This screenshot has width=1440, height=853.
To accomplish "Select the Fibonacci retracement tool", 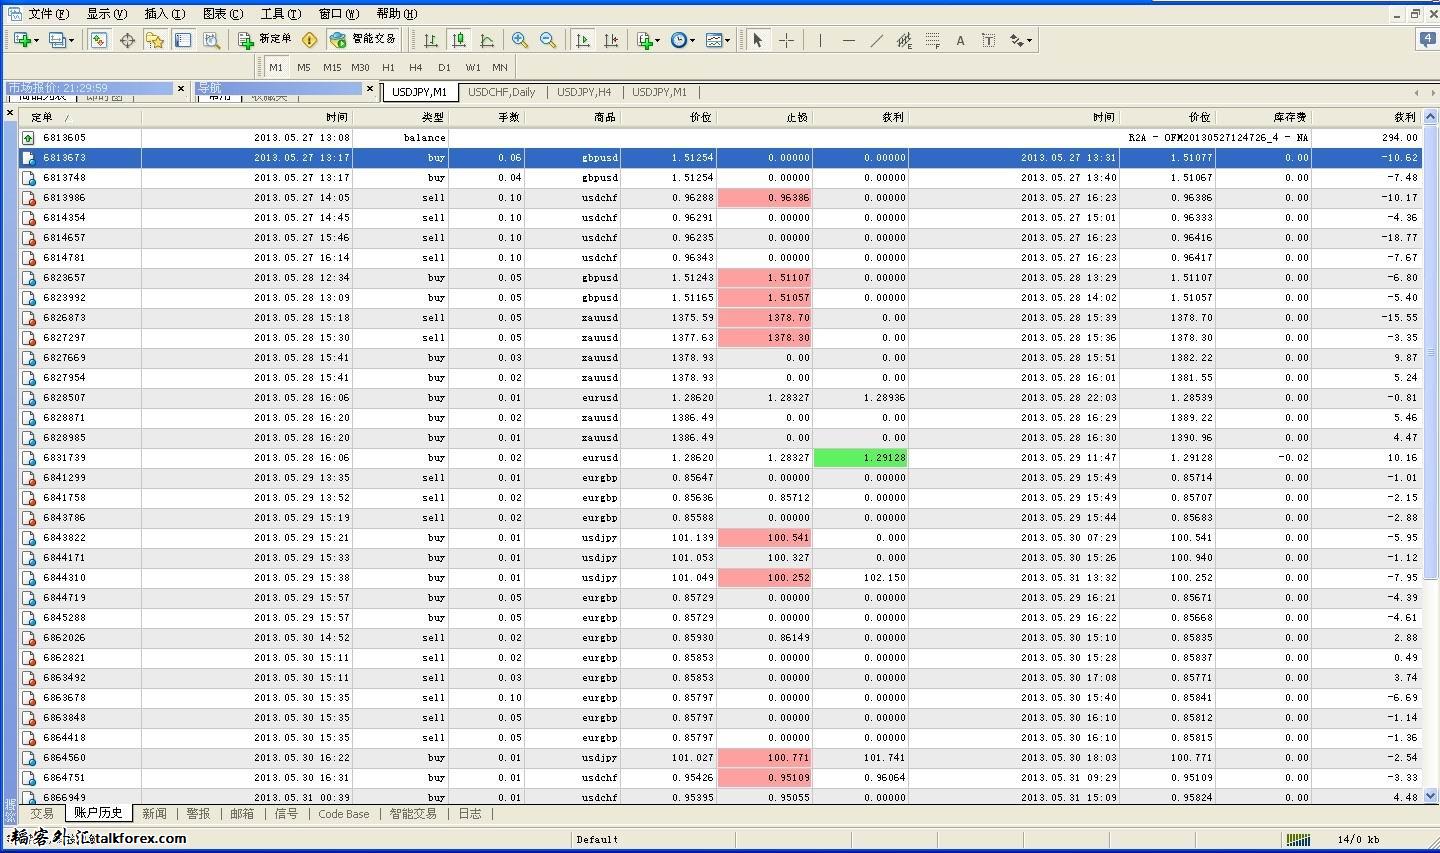I will coord(932,40).
